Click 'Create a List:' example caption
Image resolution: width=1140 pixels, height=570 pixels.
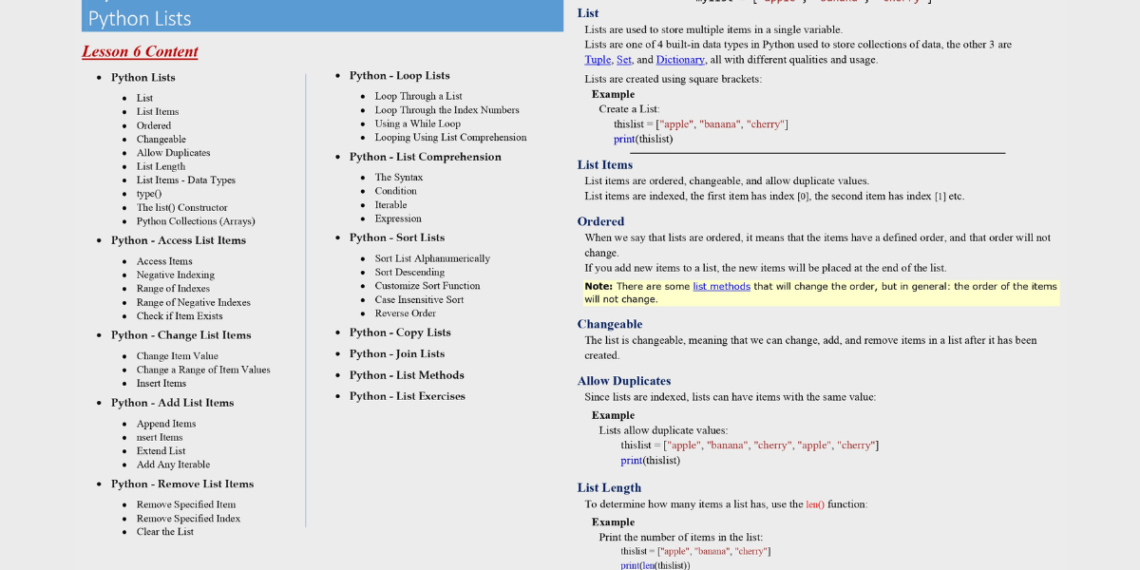(629, 109)
